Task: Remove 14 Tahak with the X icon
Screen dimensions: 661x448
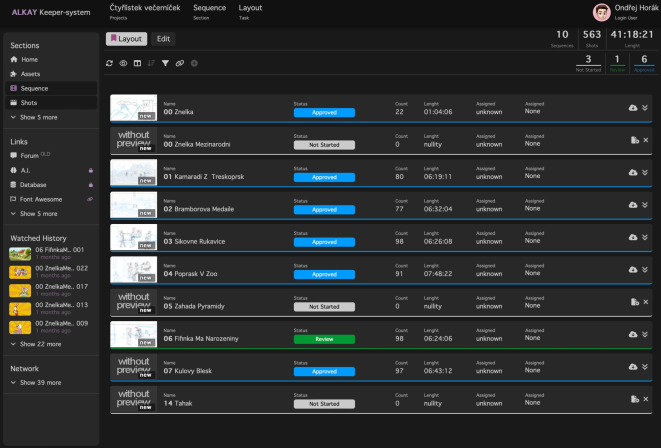Action: 646,399
